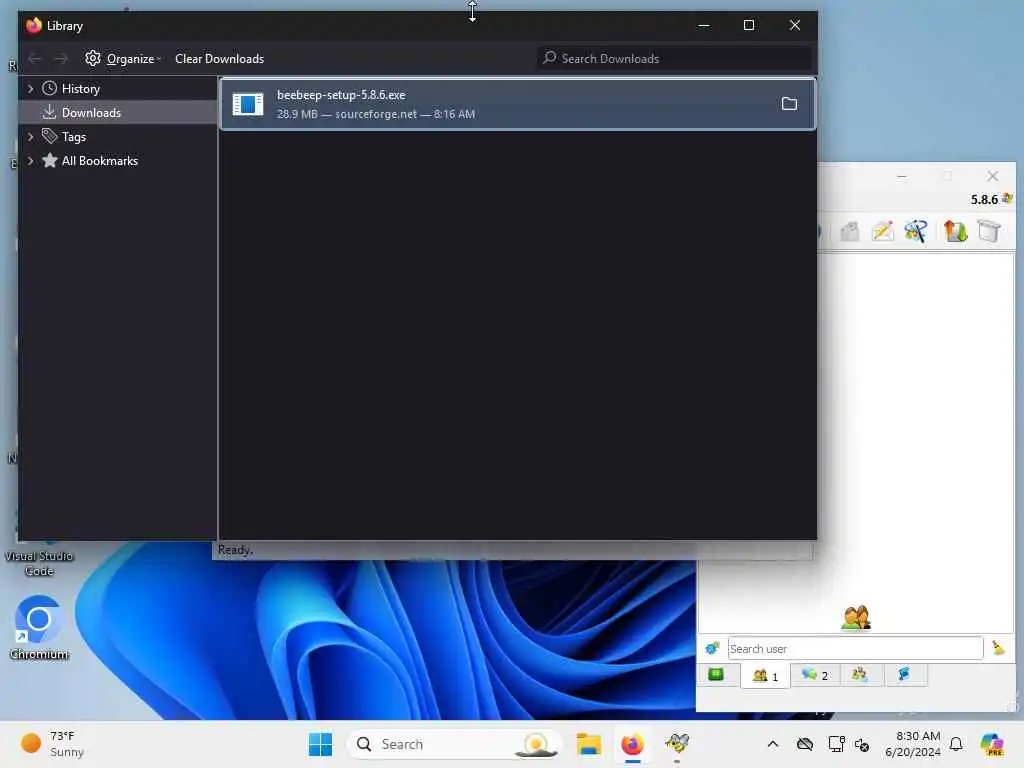Screen dimensions: 1024x768
Task: Click the back arrow in Library toolbar
Action: tap(35, 59)
